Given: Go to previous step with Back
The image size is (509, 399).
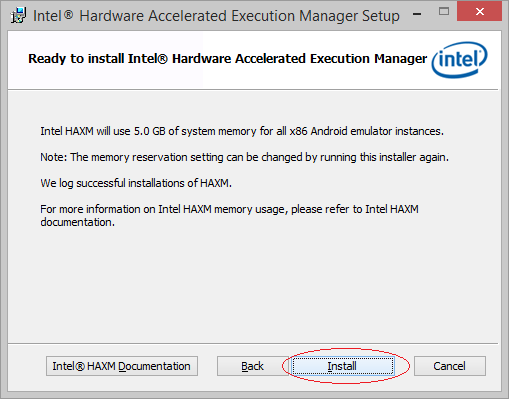Looking at the screenshot, I should [x=252, y=366].
